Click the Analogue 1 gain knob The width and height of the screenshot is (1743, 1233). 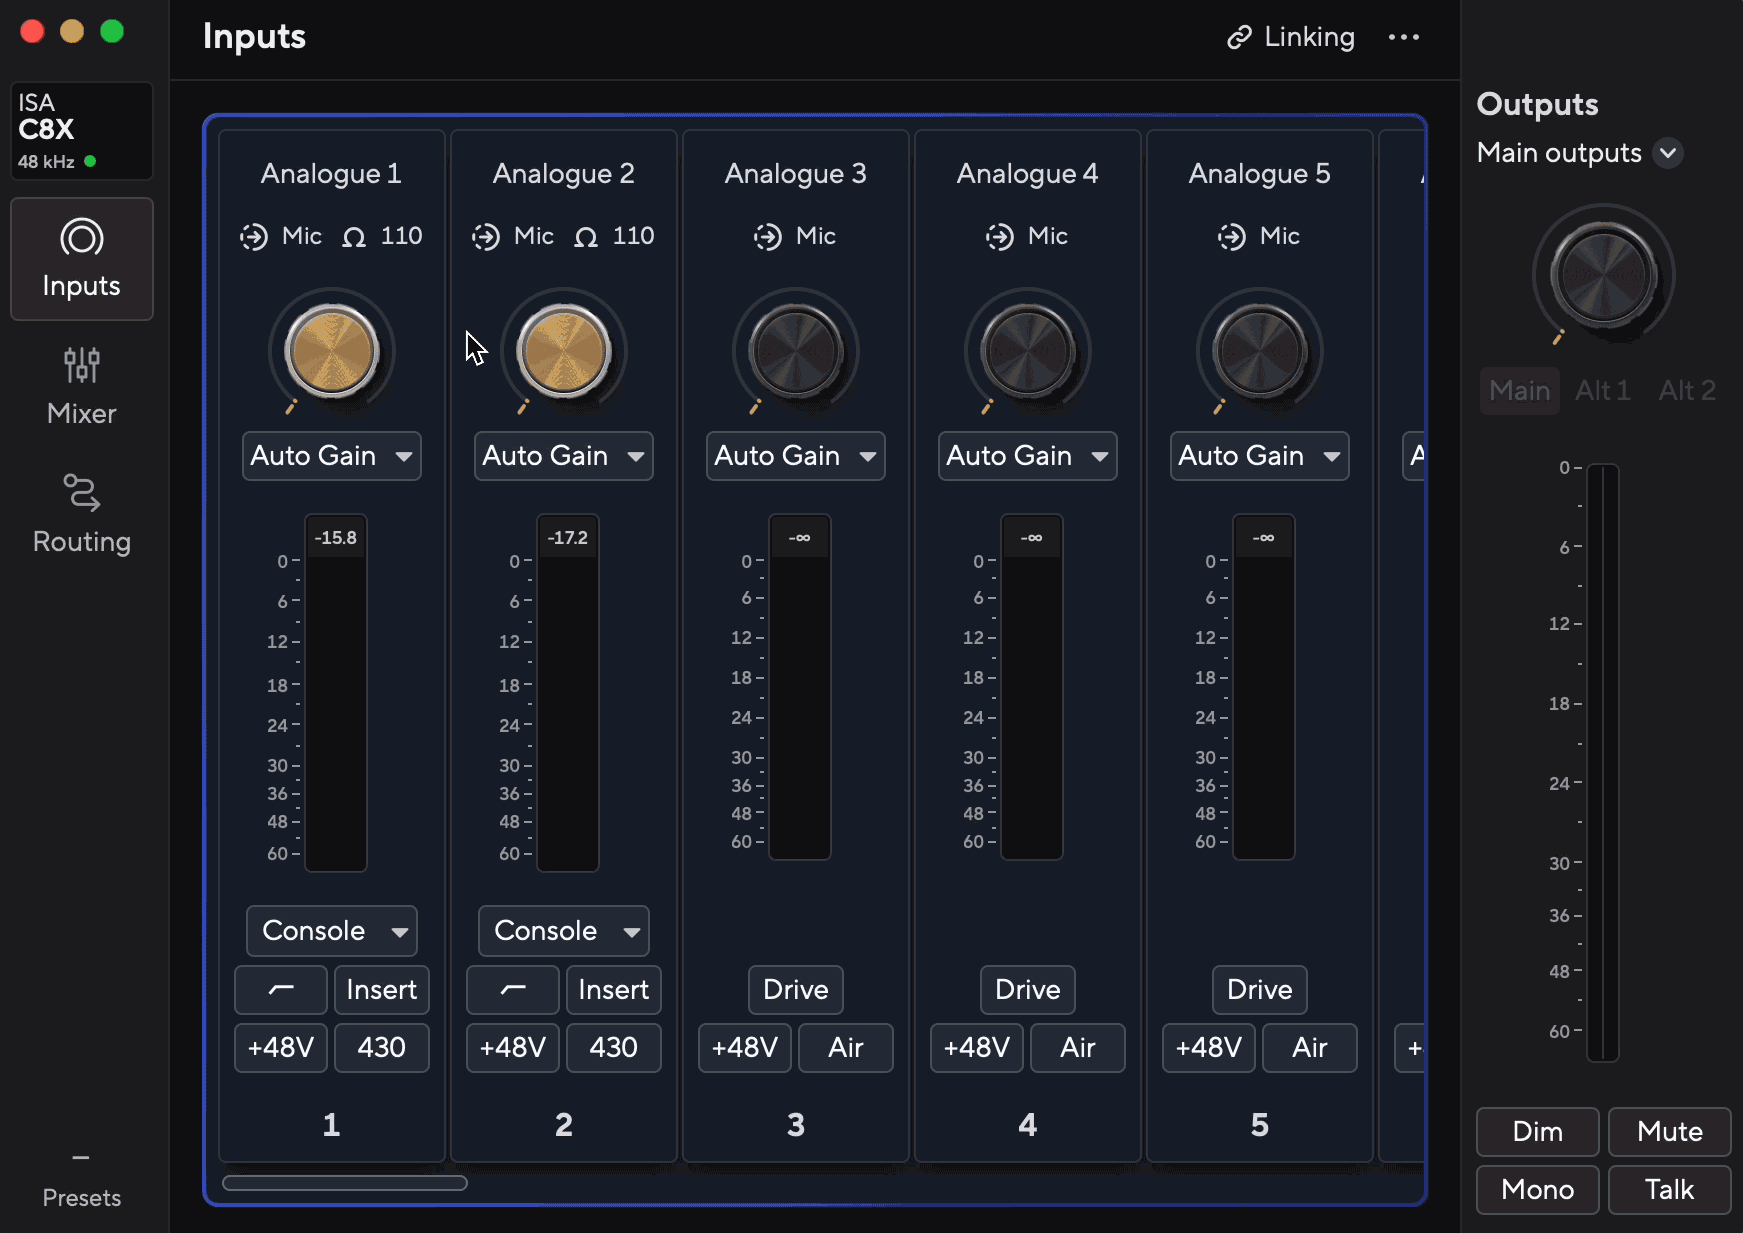point(332,352)
